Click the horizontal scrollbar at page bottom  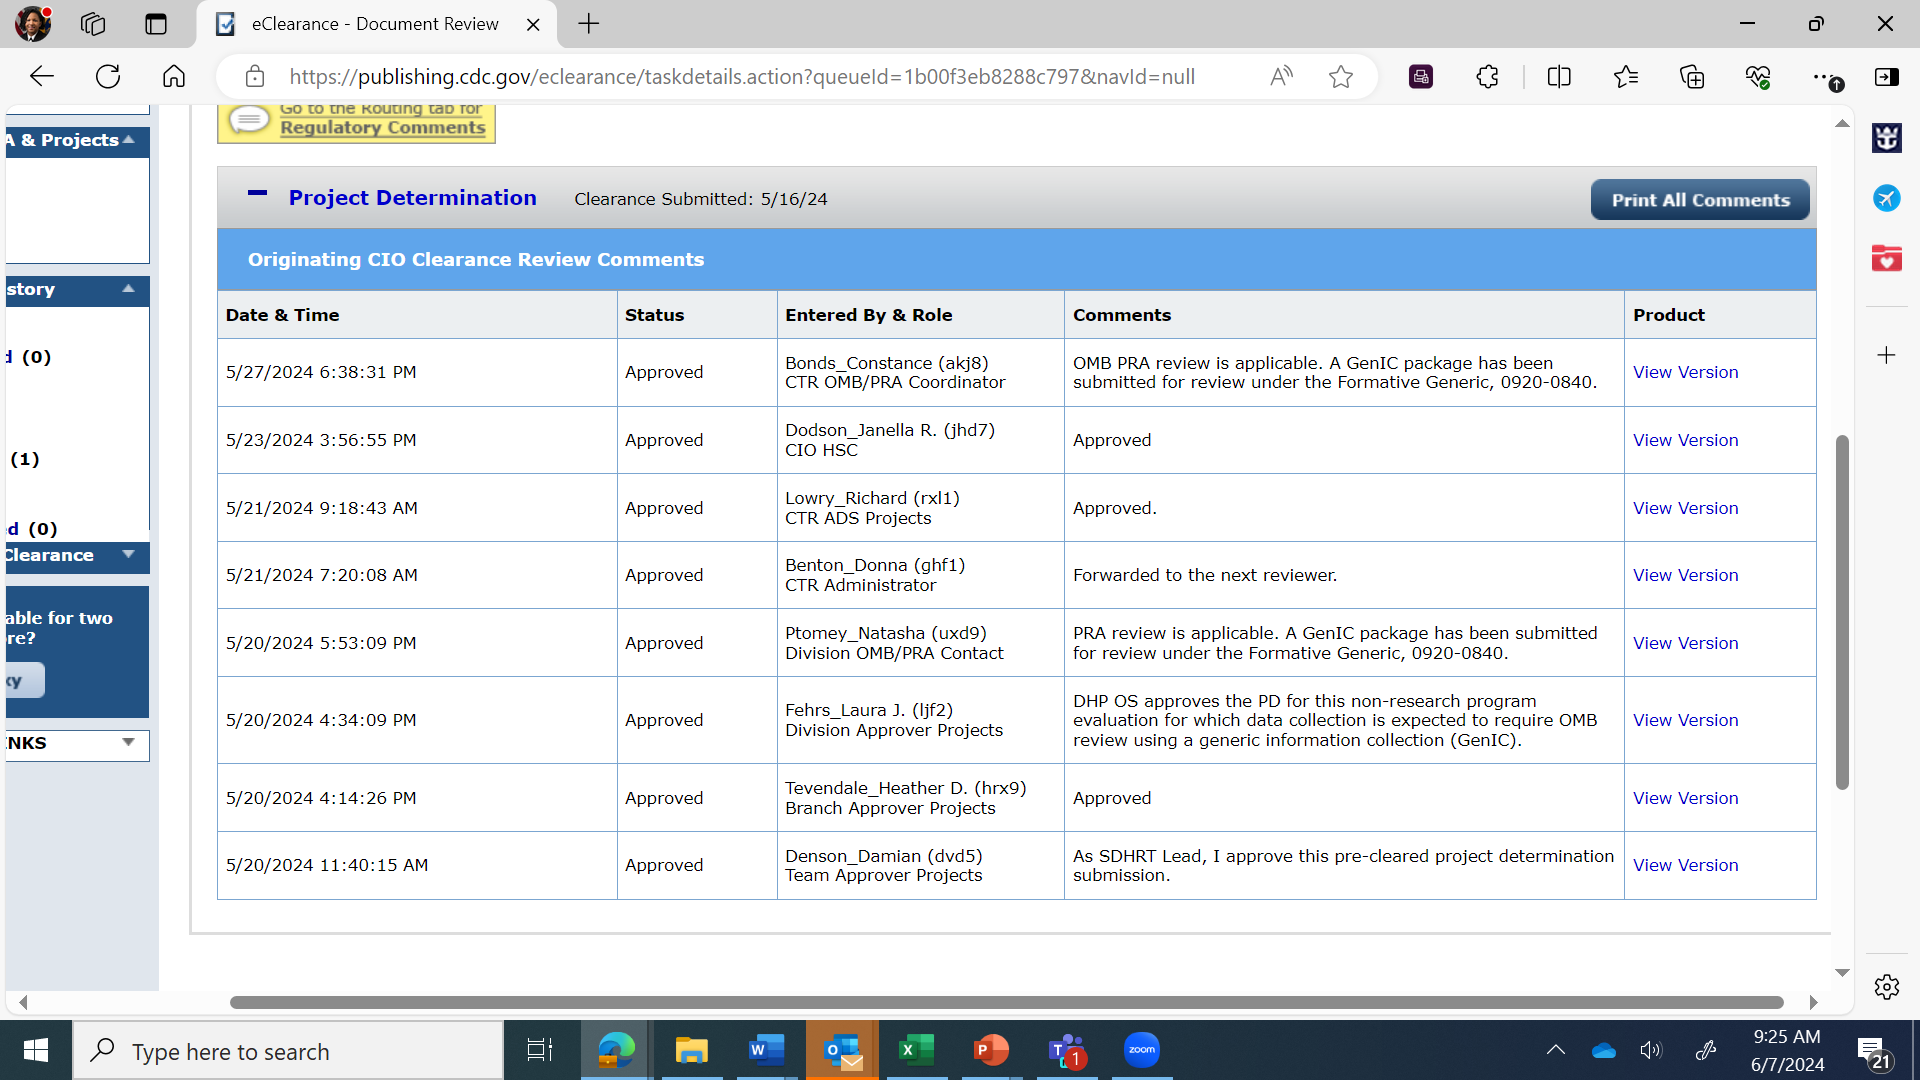[1005, 1002]
